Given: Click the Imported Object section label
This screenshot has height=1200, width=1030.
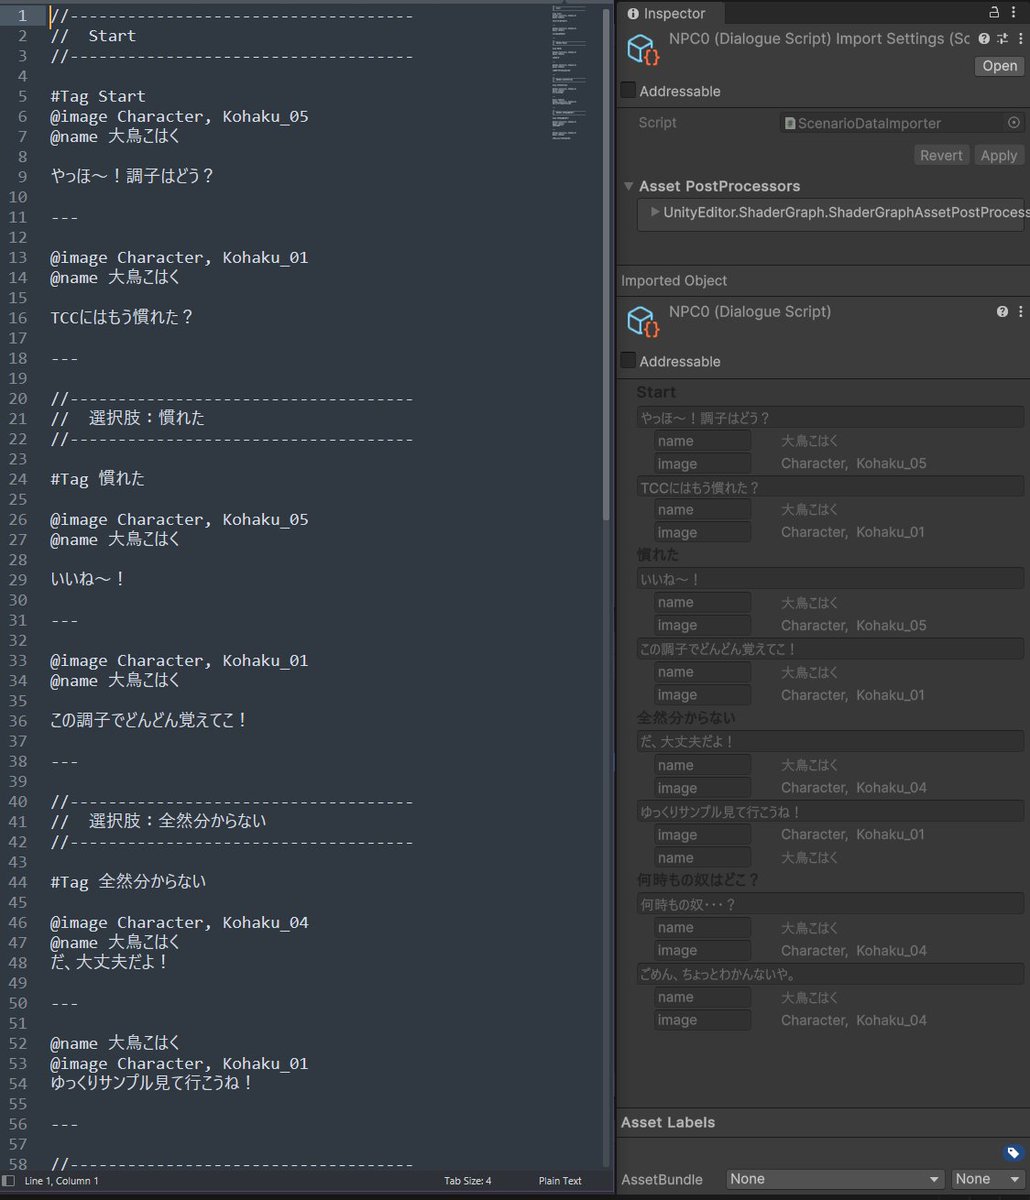Looking at the screenshot, I should pos(674,281).
